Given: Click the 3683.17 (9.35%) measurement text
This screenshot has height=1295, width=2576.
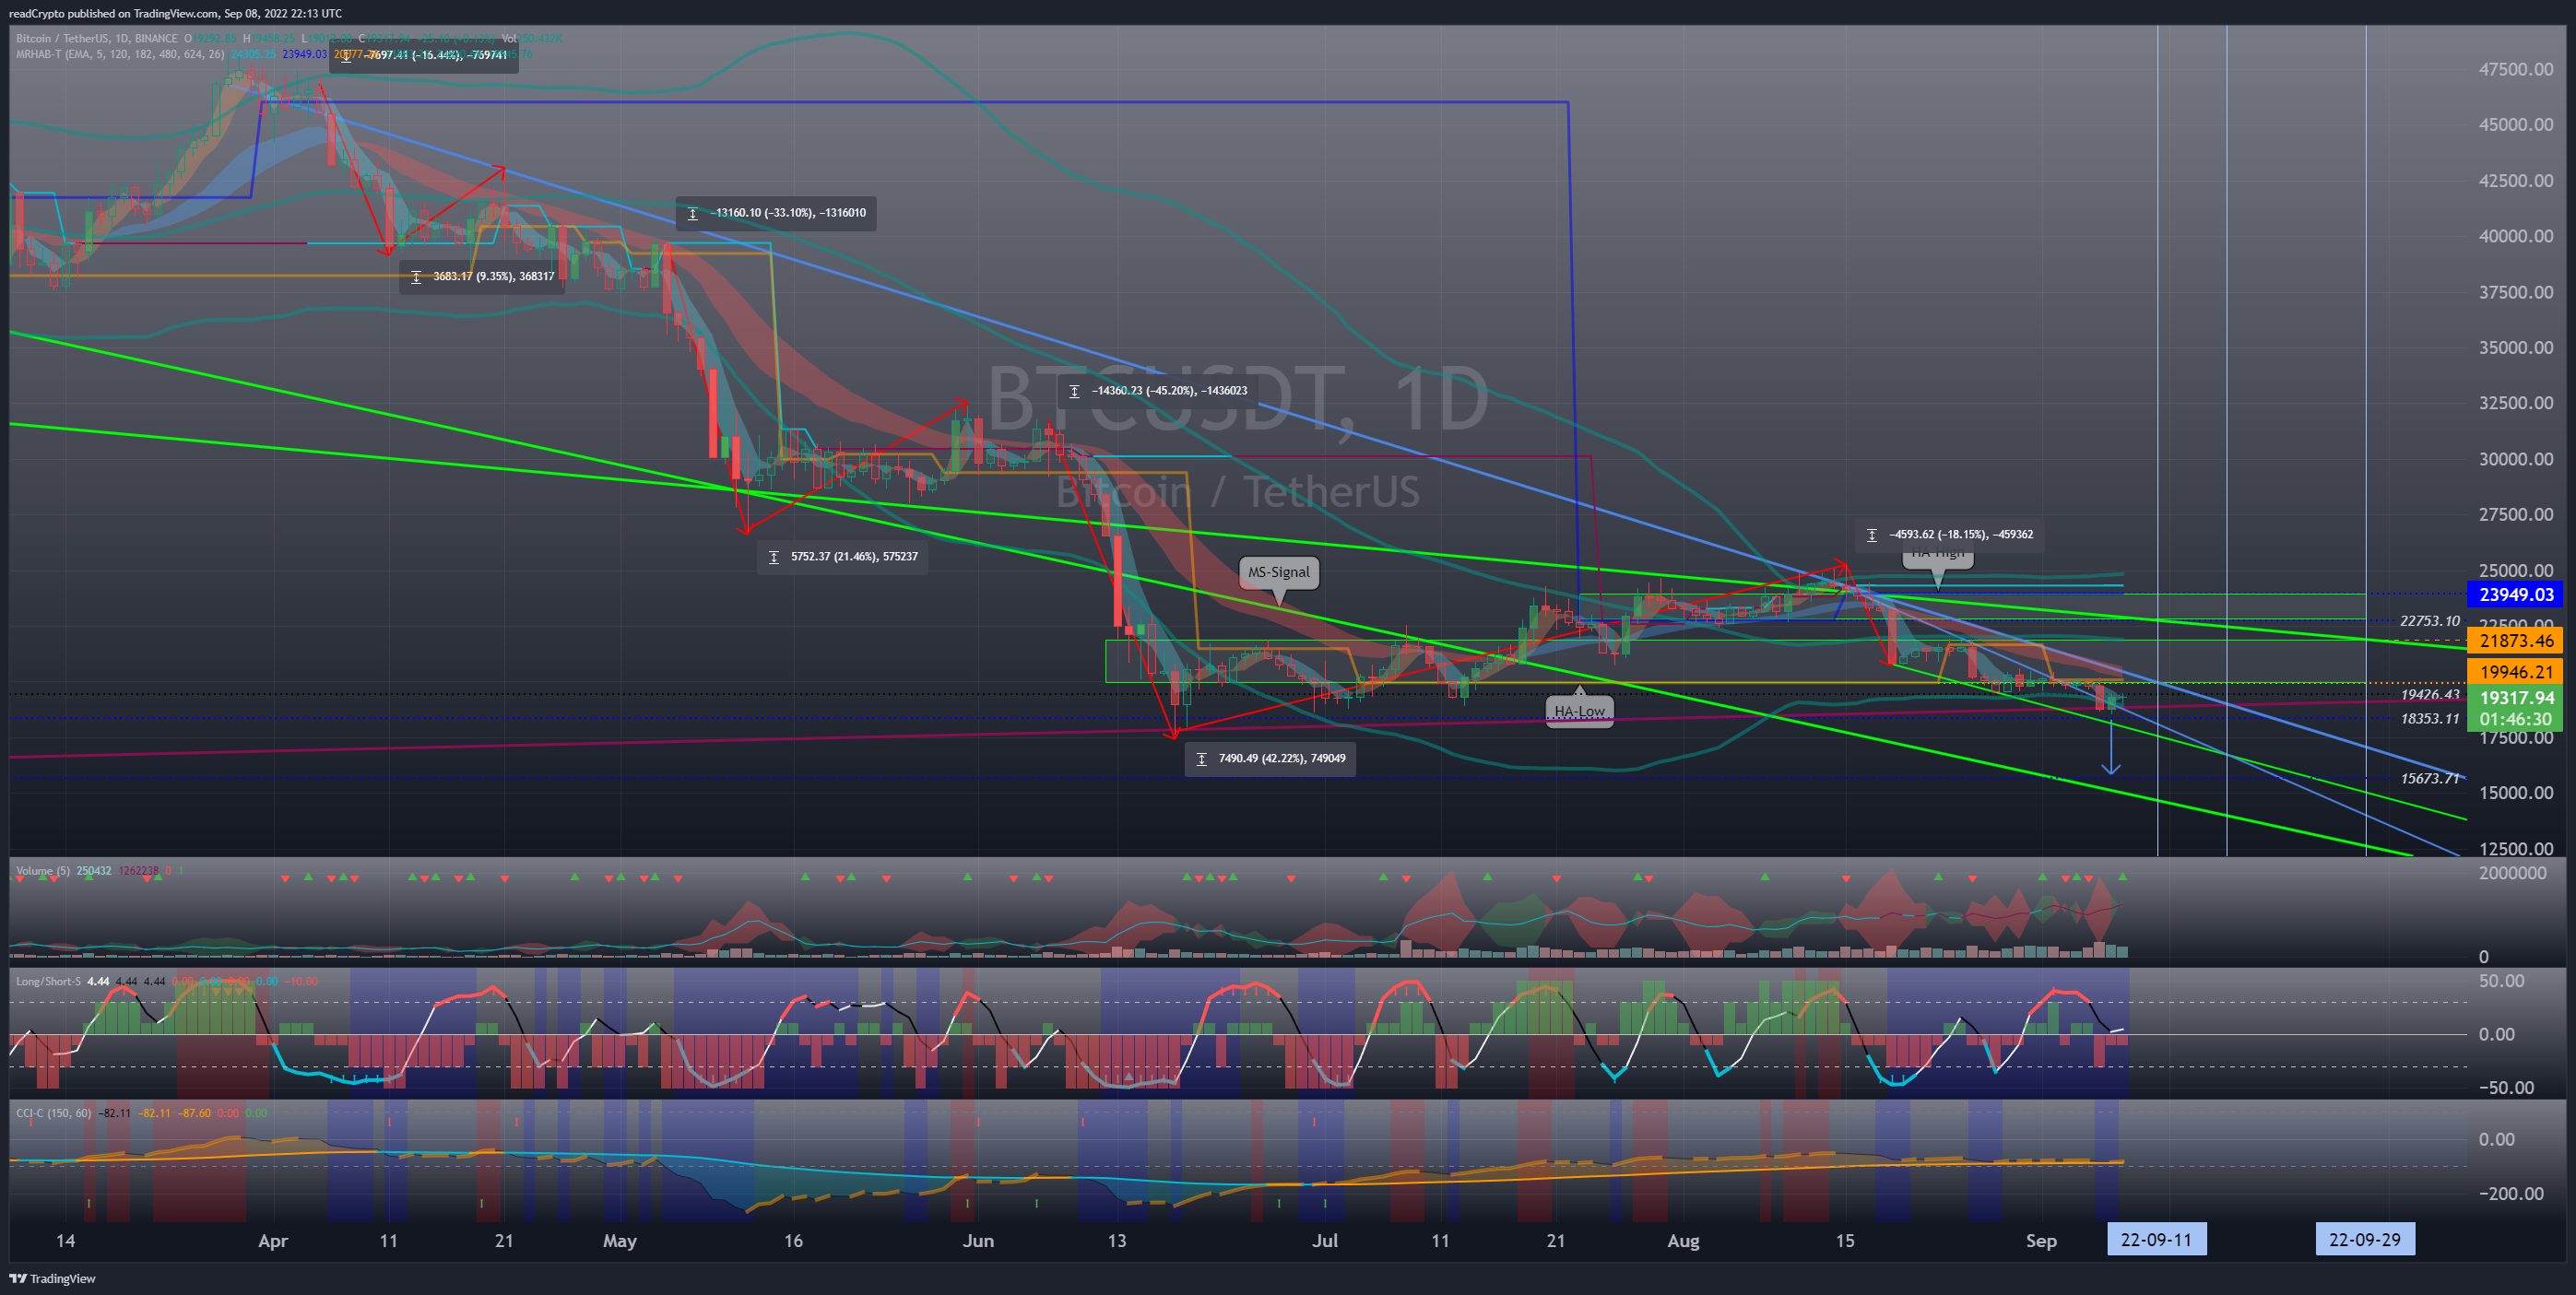Looking at the screenshot, I should (x=493, y=277).
